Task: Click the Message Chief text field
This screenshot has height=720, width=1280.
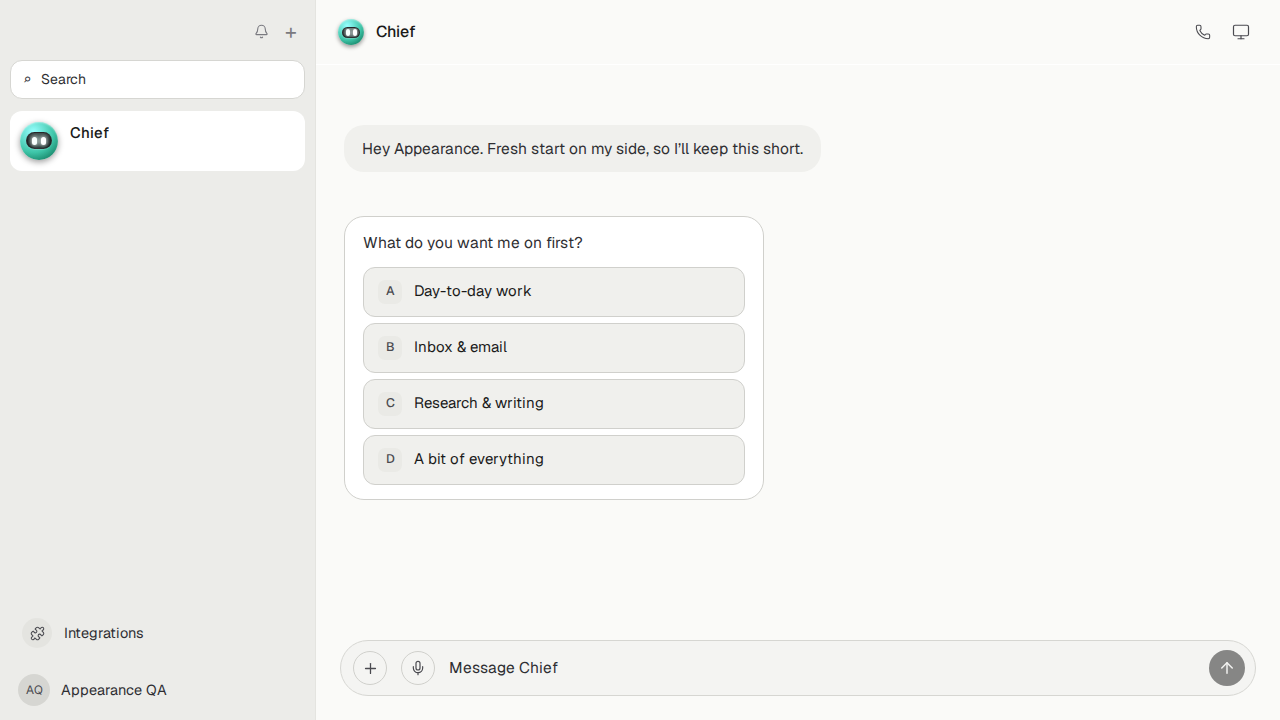Action: click(822, 668)
